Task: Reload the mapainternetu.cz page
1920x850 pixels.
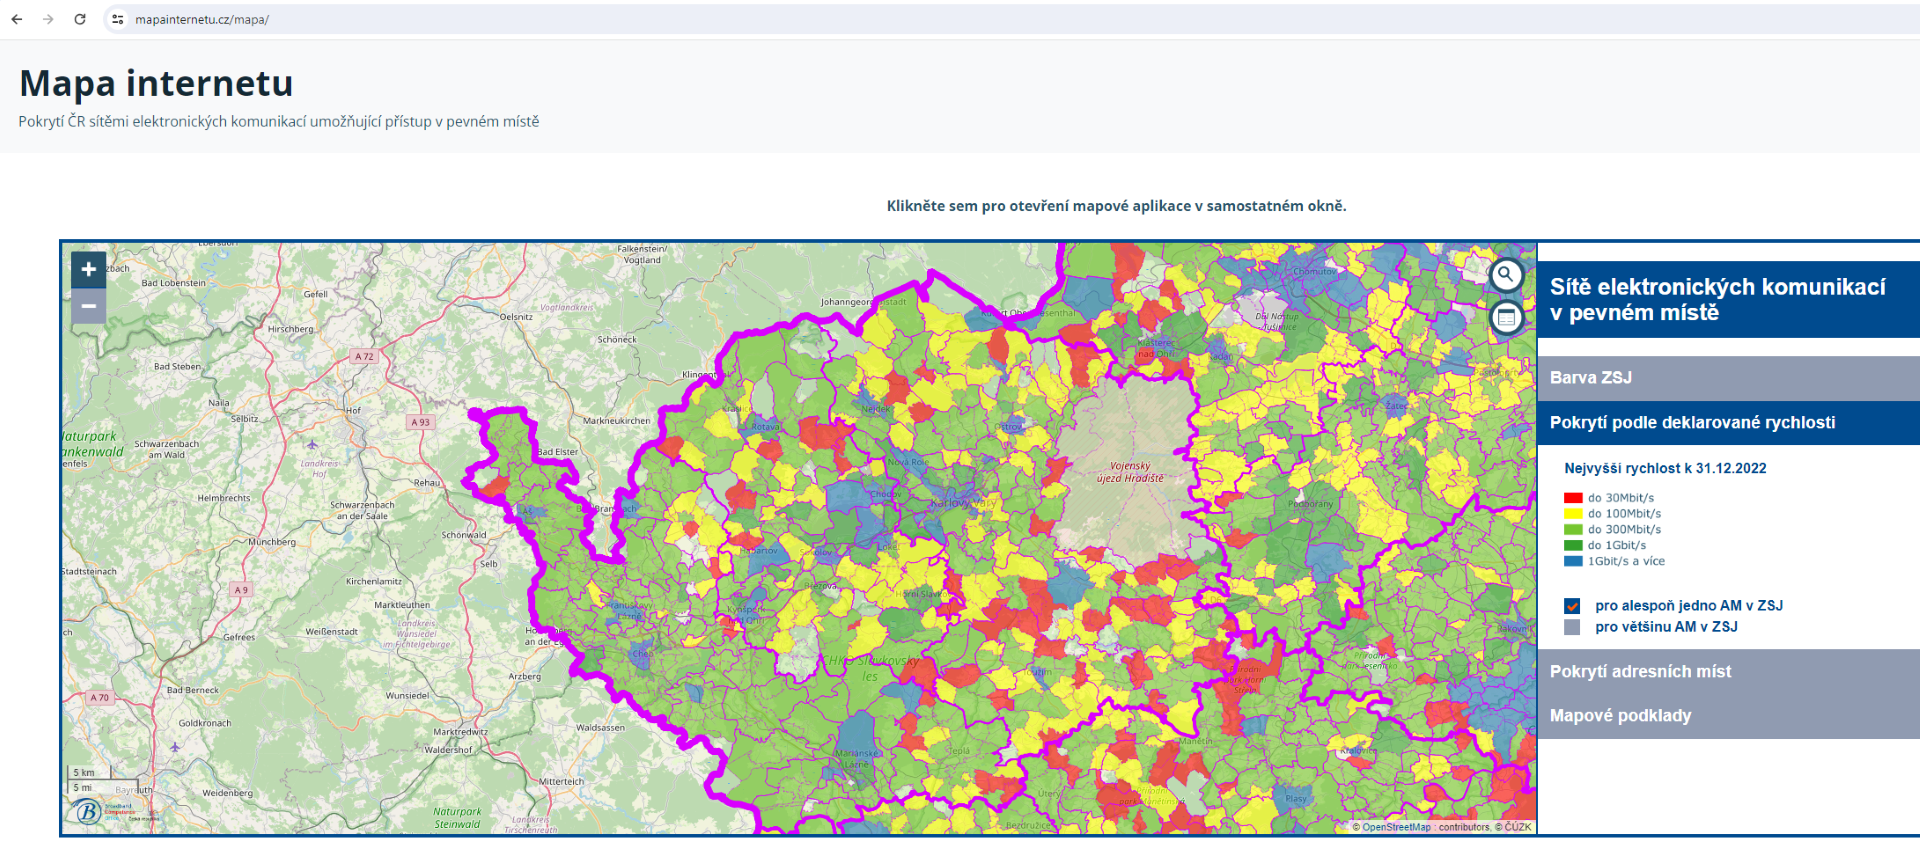Action: click(x=80, y=19)
